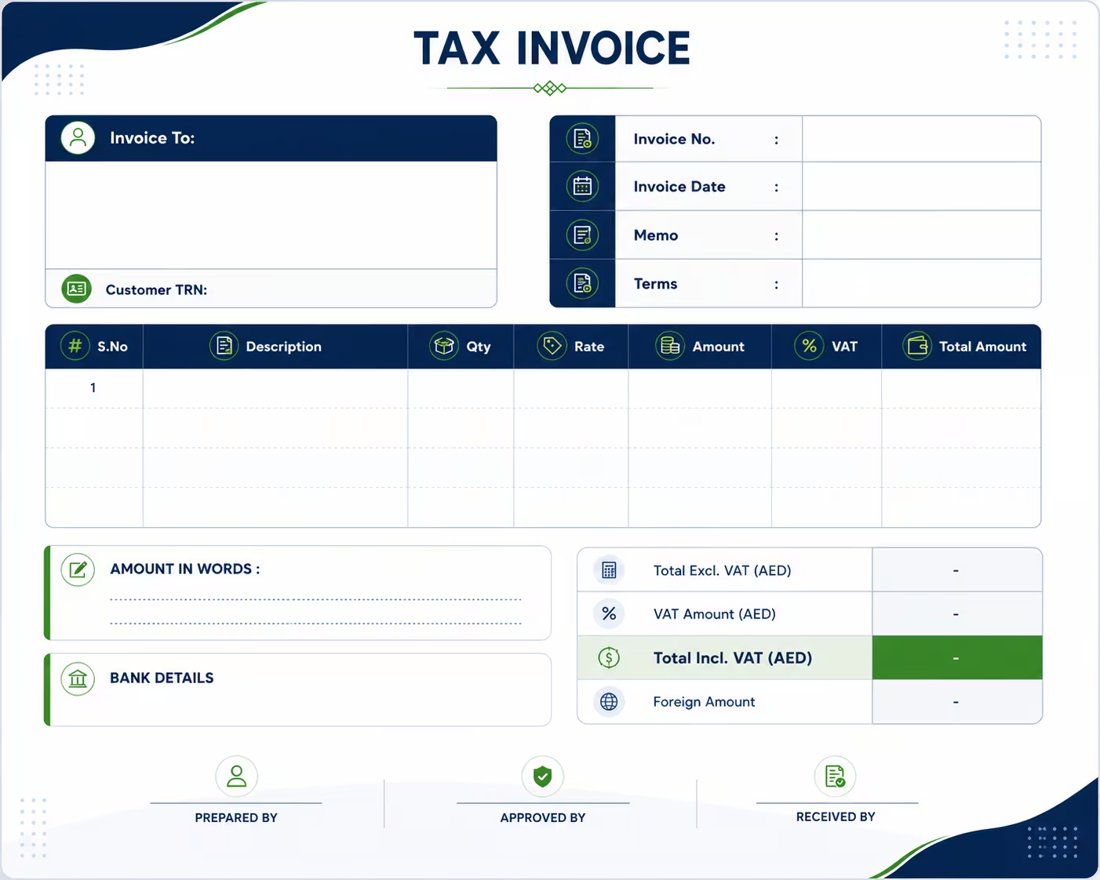Screen dimensions: 1100x880
Task: Click the percent icon in VAT header
Action: pos(809,346)
